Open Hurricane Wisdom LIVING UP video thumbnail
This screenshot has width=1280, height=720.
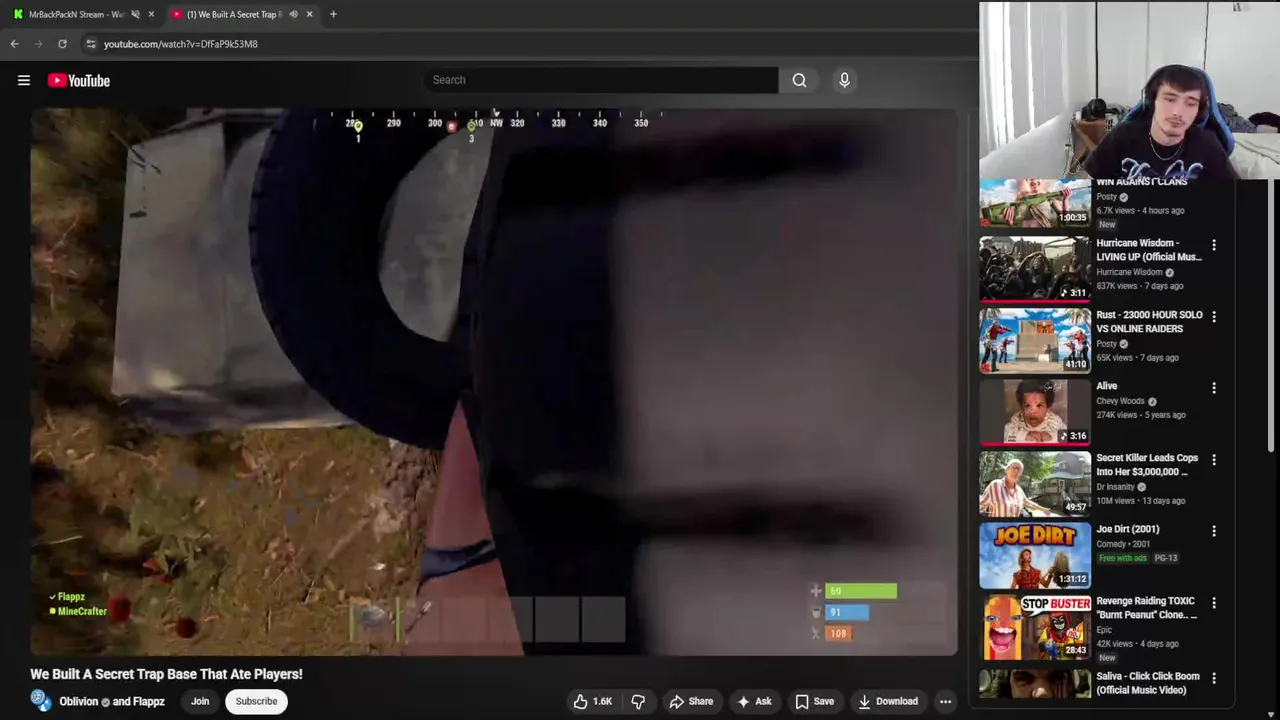tap(1035, 268)
